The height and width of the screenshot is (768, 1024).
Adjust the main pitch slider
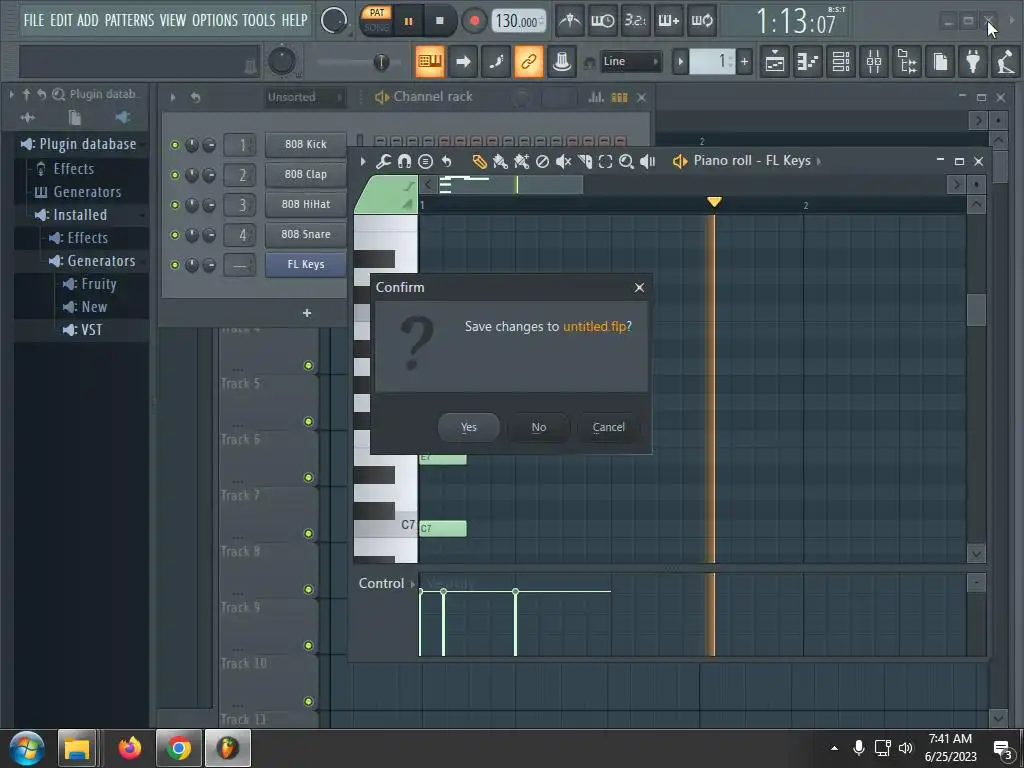pyautogui.click(x=381, y=62)
